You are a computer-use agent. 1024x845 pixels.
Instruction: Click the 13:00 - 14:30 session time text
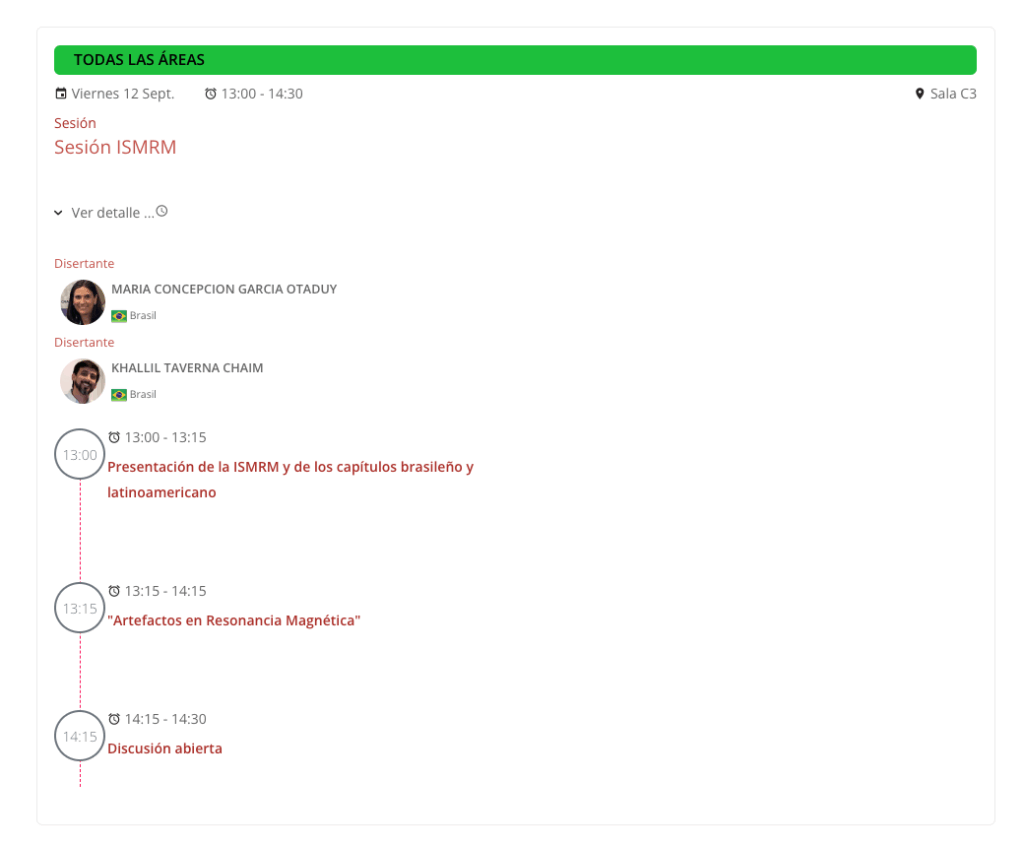click(x=262, y=93)
